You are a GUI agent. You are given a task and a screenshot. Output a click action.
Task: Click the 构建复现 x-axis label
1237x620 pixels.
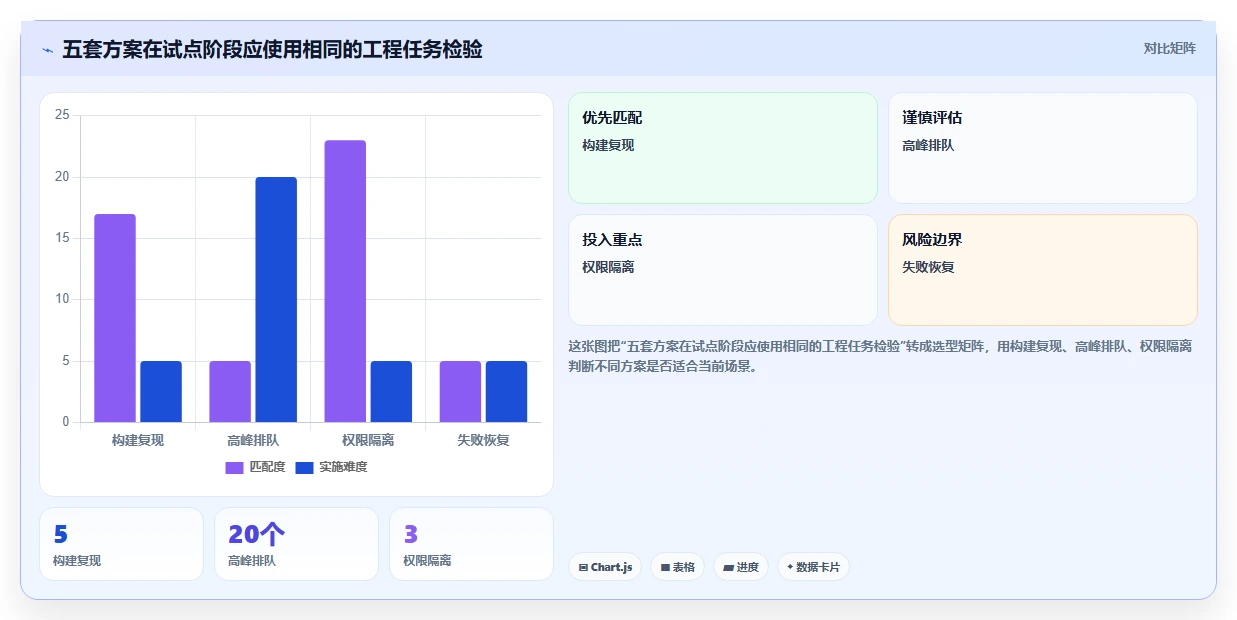tap(138, 440)
